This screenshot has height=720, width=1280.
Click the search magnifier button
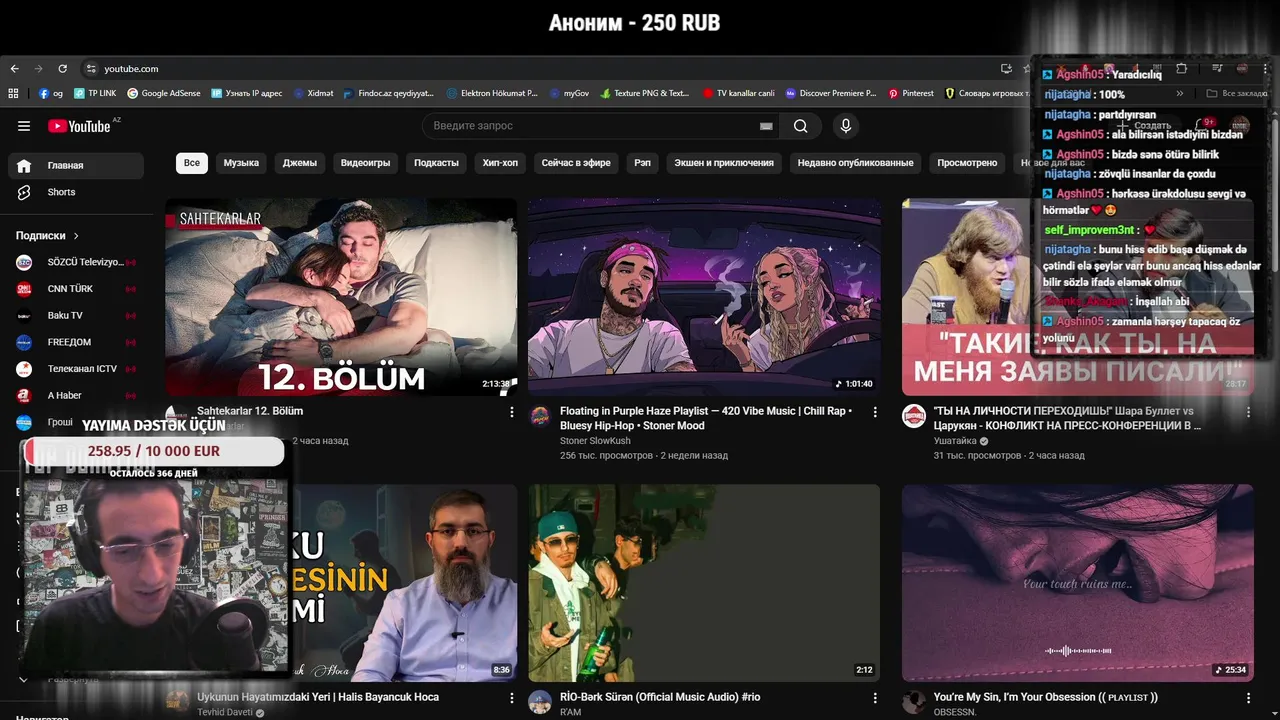tap(801, 126)
